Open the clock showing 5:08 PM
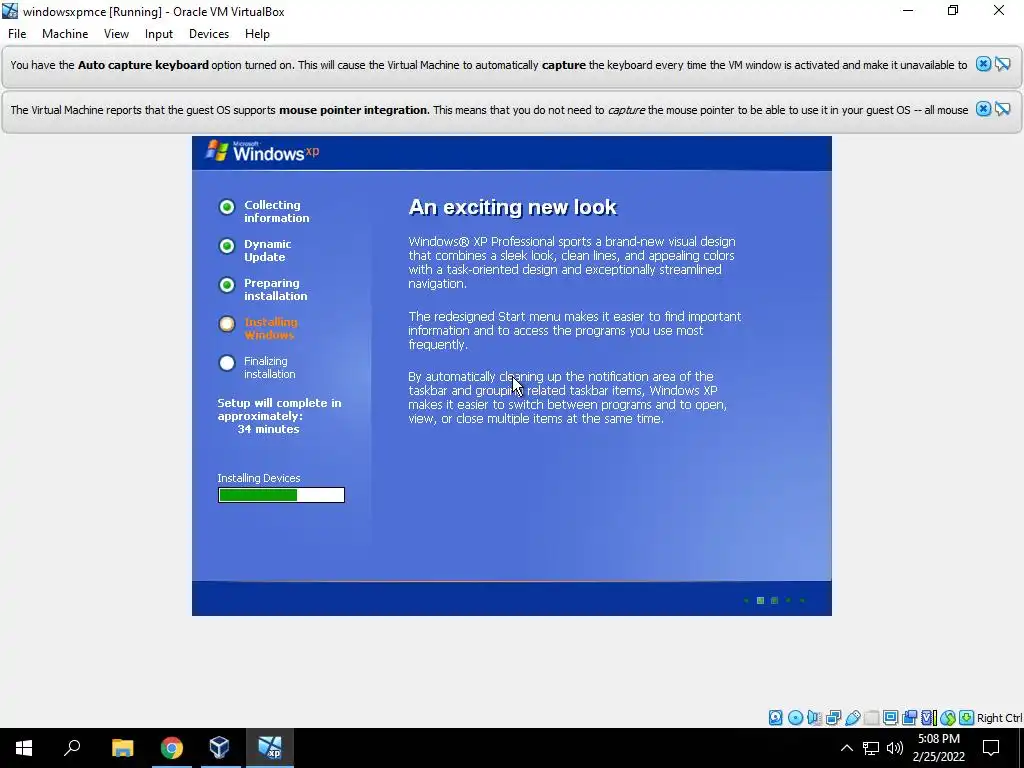This screenshot has width=1024, height=768. 938,748
